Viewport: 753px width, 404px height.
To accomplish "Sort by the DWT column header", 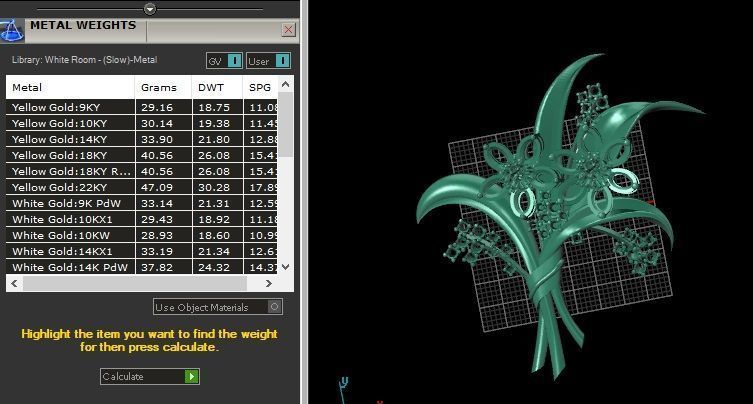I will (217, 87).
